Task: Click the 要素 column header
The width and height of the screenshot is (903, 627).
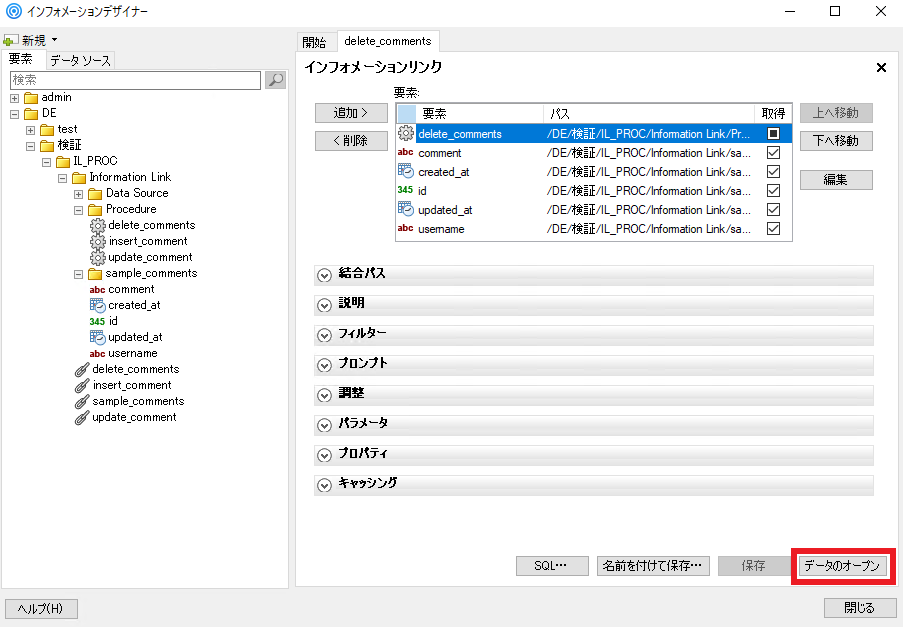Action: pyautogui.click(x=479, y=113)
